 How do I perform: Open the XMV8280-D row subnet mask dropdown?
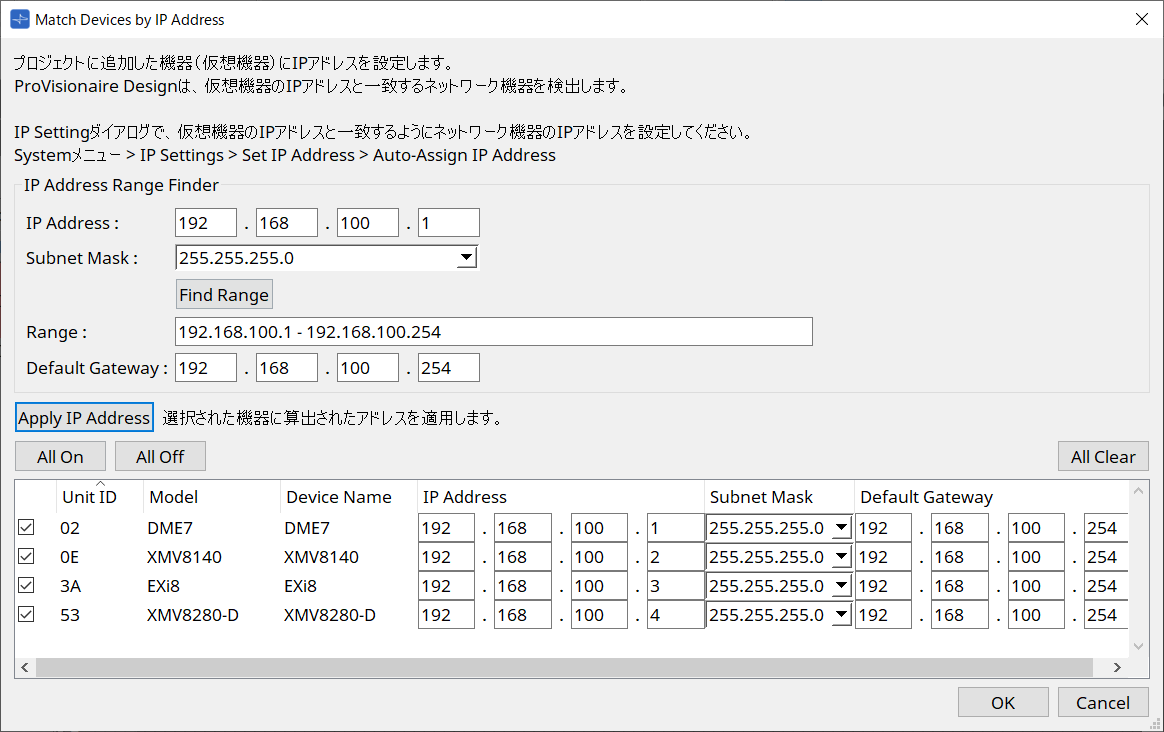[x=841, y=615]
